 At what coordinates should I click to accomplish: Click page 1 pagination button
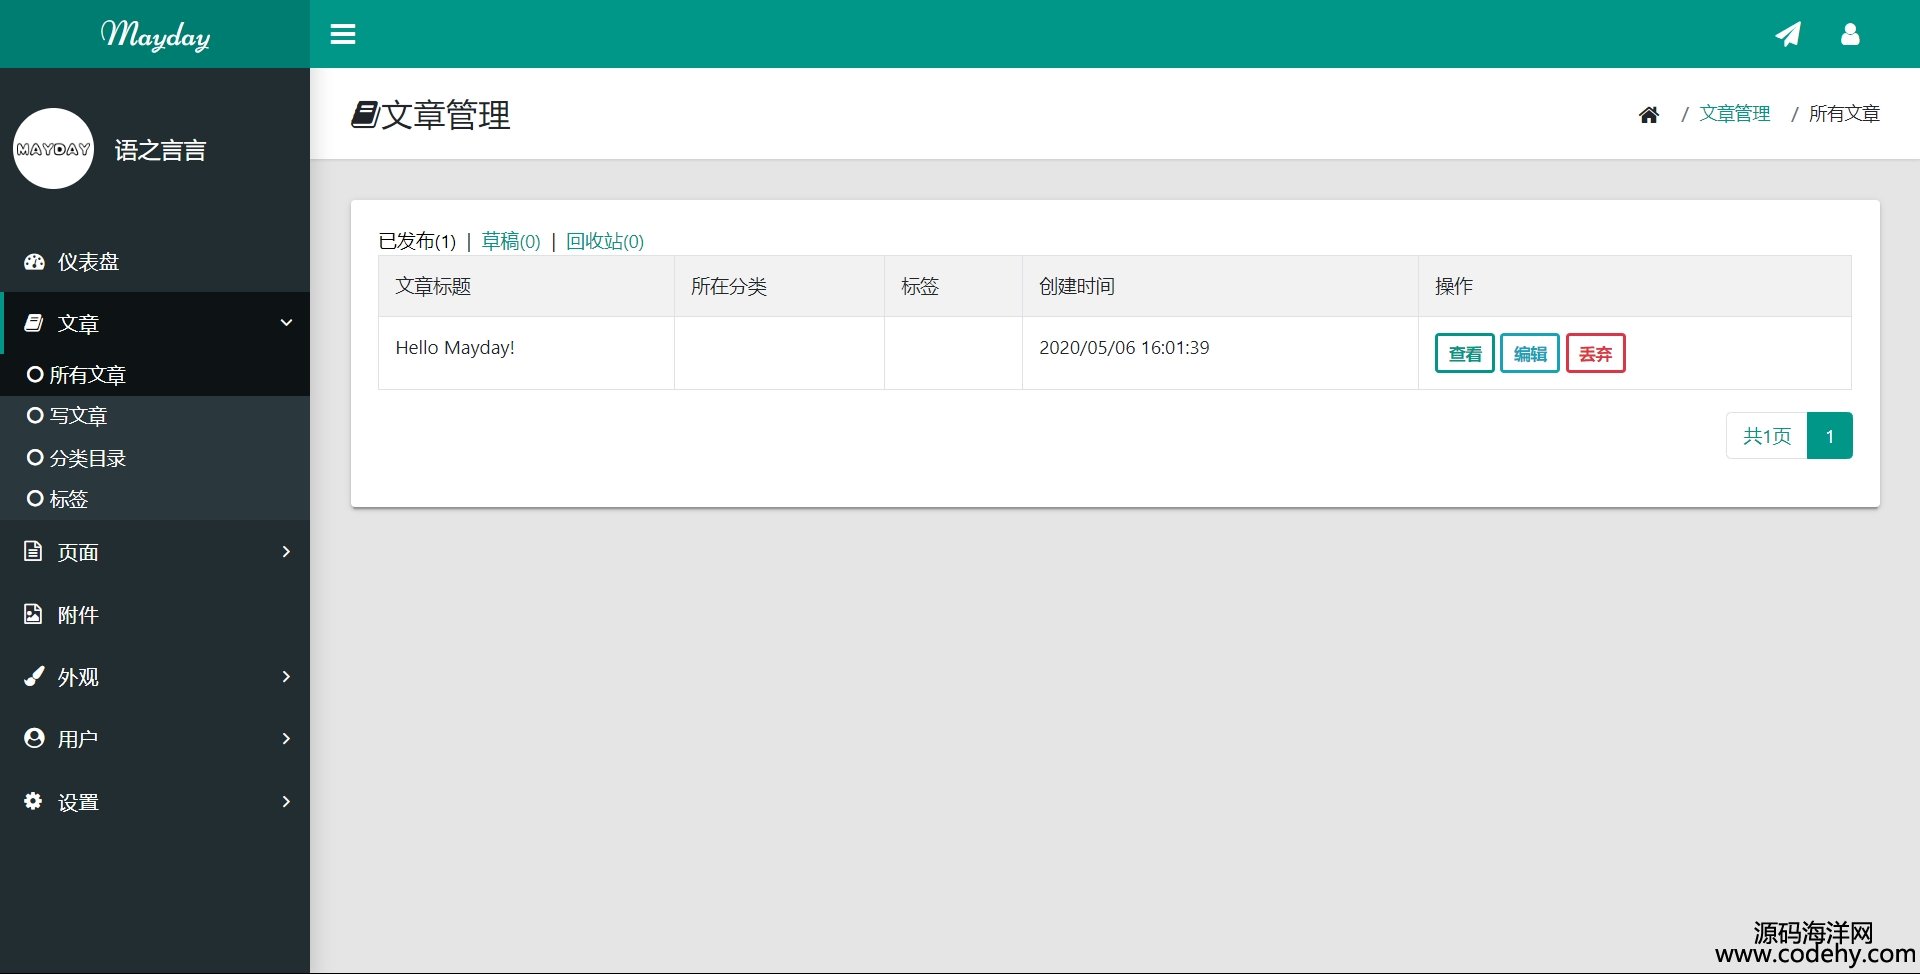[1830, 436]
